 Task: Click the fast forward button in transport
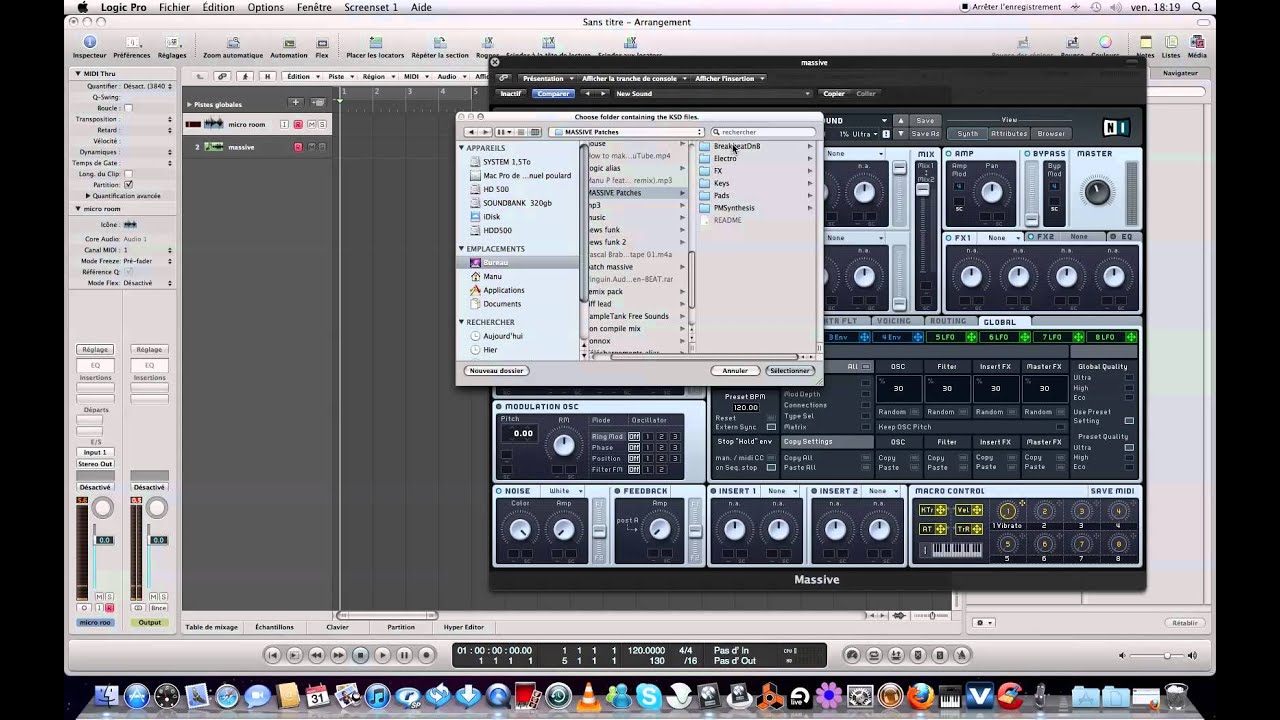[338, 655]
